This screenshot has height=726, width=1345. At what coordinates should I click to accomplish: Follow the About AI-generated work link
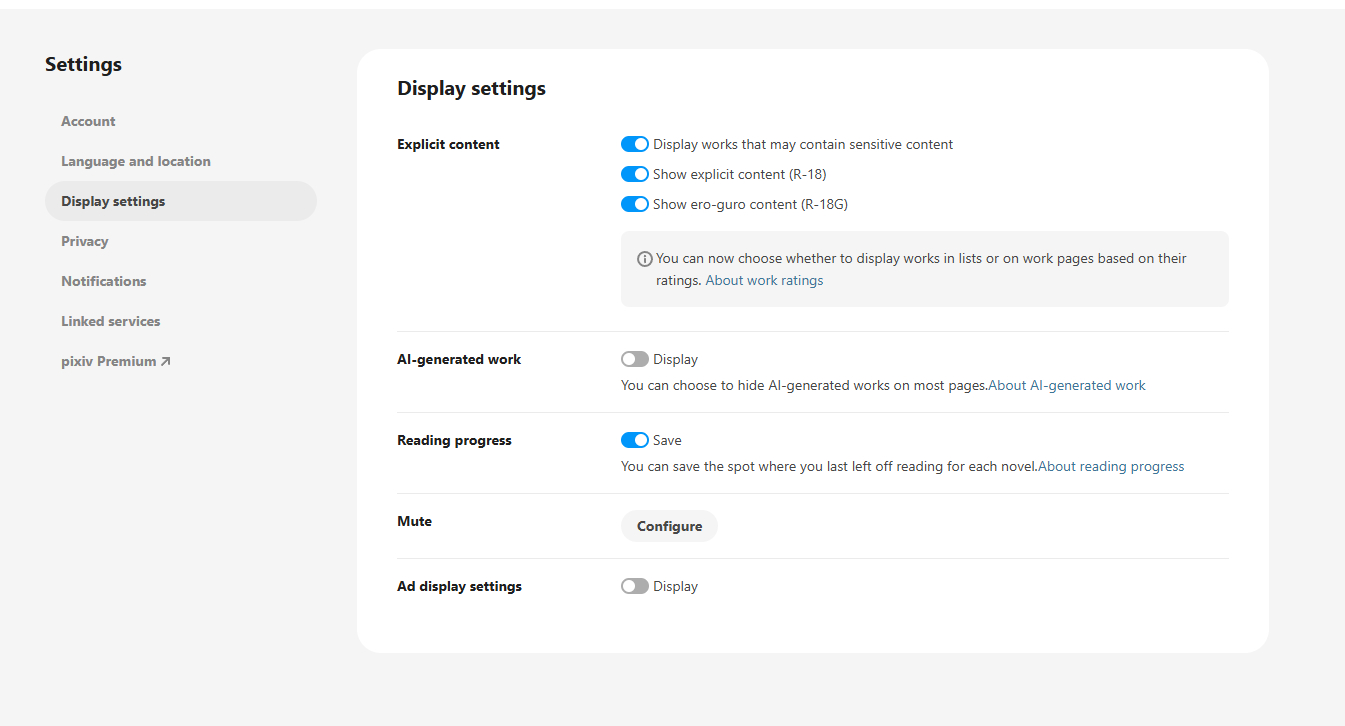coord(1067,386)
